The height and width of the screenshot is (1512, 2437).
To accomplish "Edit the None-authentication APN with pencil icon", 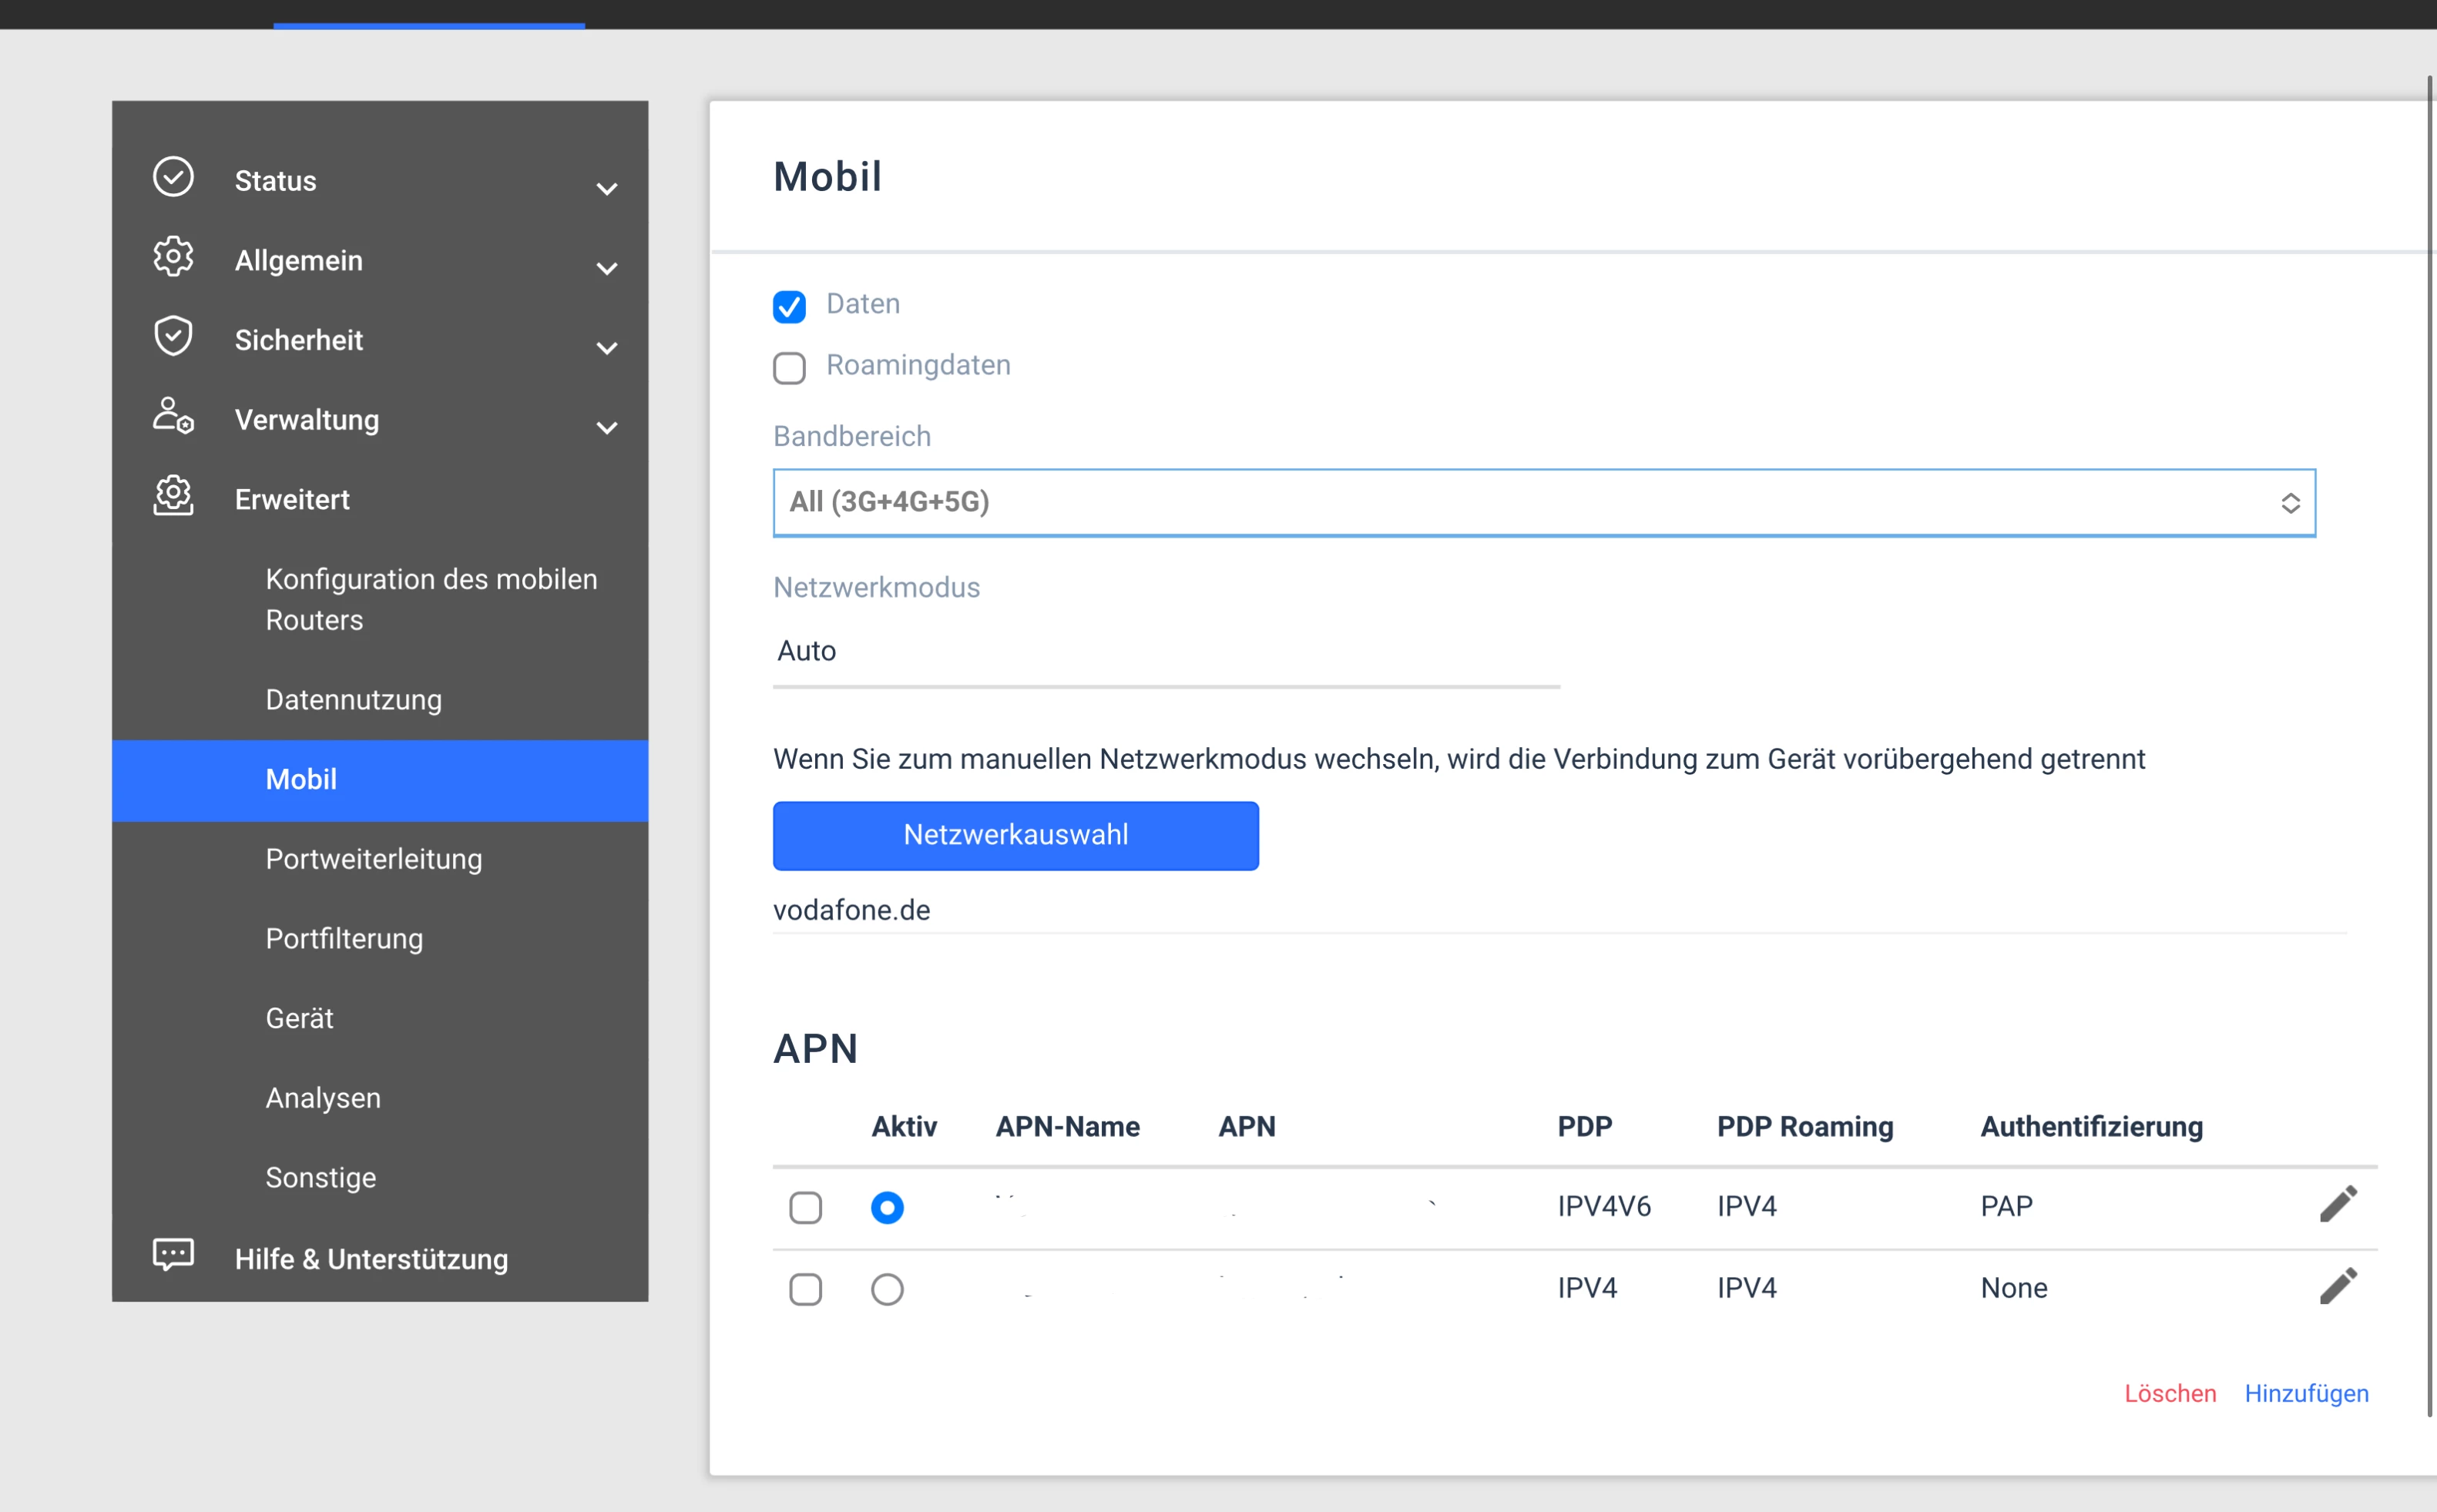I will [x=2337, y=1287].
